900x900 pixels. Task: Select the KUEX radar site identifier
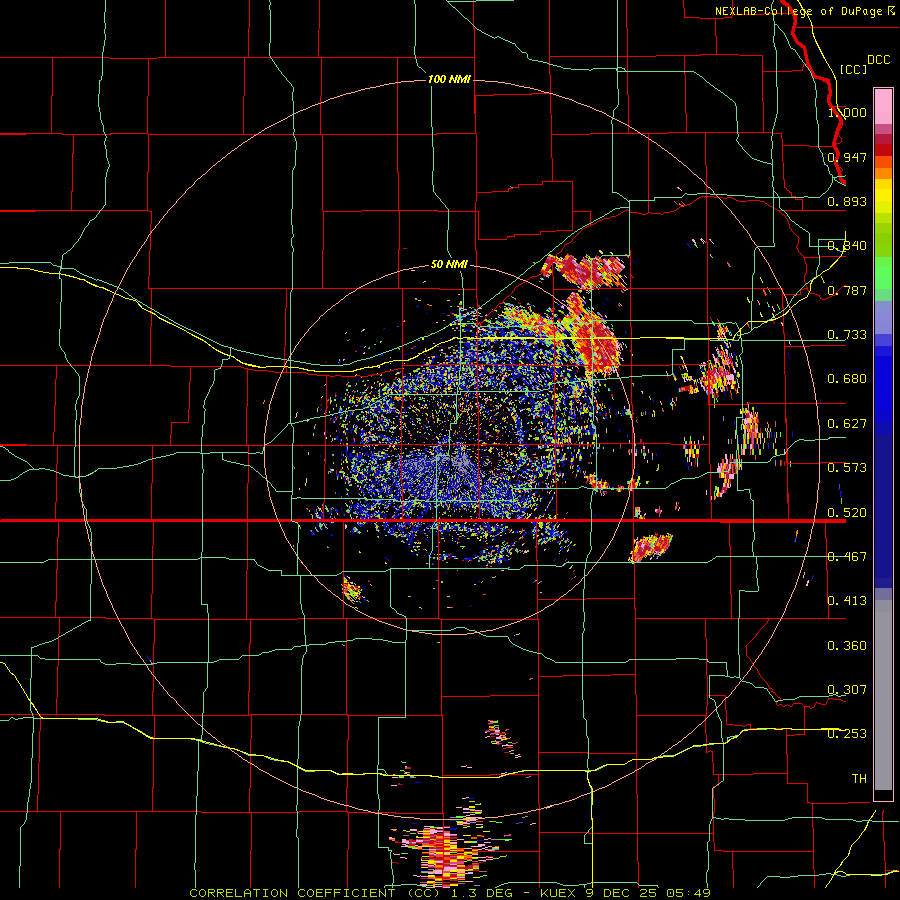point(558,893)
